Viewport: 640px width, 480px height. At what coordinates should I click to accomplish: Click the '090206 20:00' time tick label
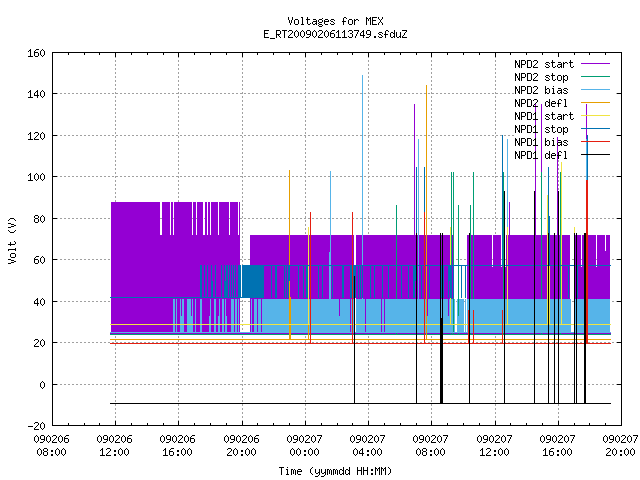click(241, 446)
